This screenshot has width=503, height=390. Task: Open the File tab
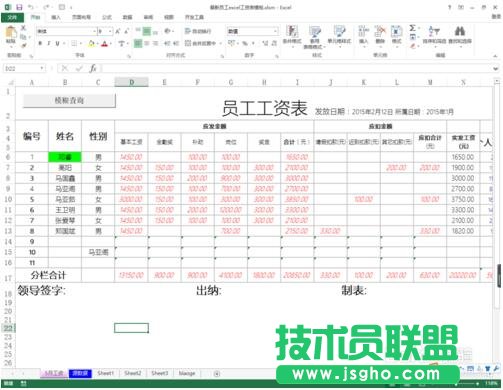pos(12,17)
